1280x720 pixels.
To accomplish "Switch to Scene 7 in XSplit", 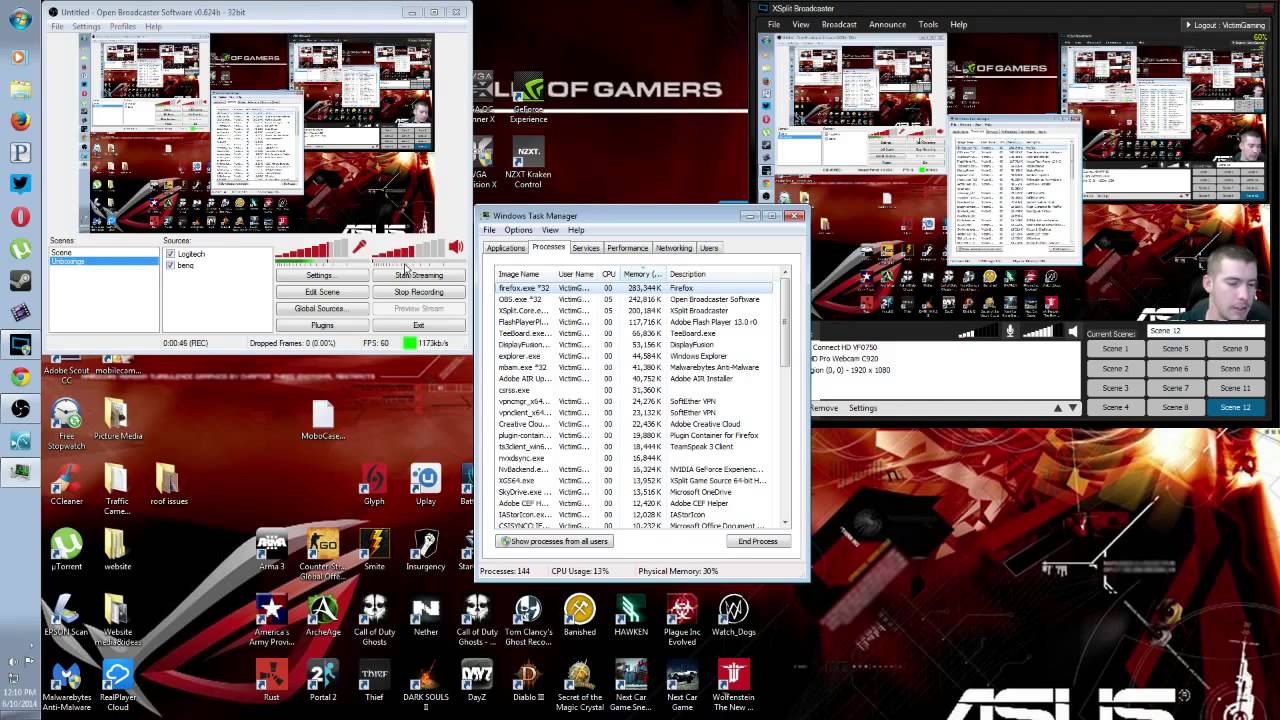I will 1175,388.
